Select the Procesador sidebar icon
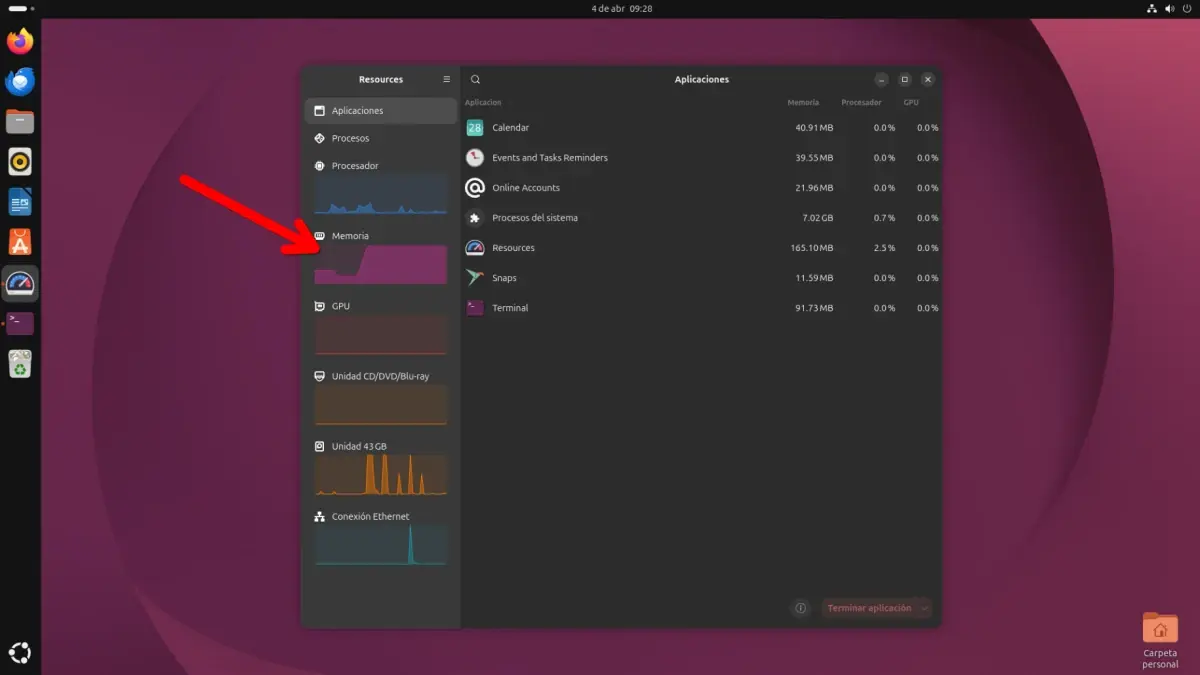The image size is (1200, 675). [322, 165]
